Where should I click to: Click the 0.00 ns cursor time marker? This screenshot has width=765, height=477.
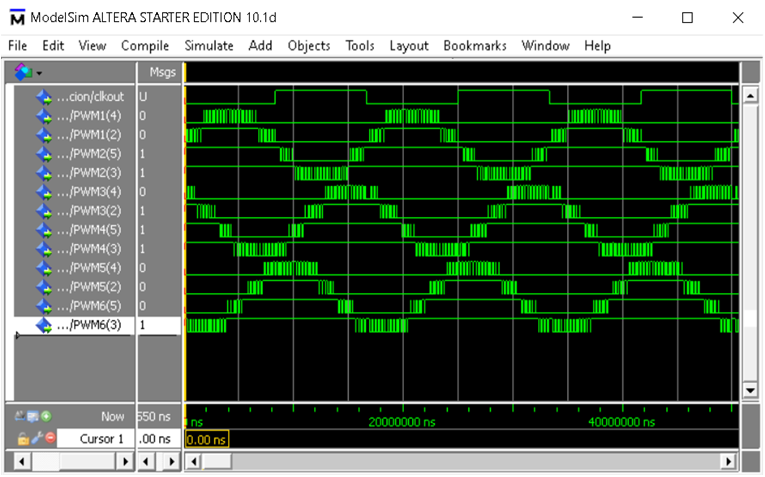(x=208, y=438)
